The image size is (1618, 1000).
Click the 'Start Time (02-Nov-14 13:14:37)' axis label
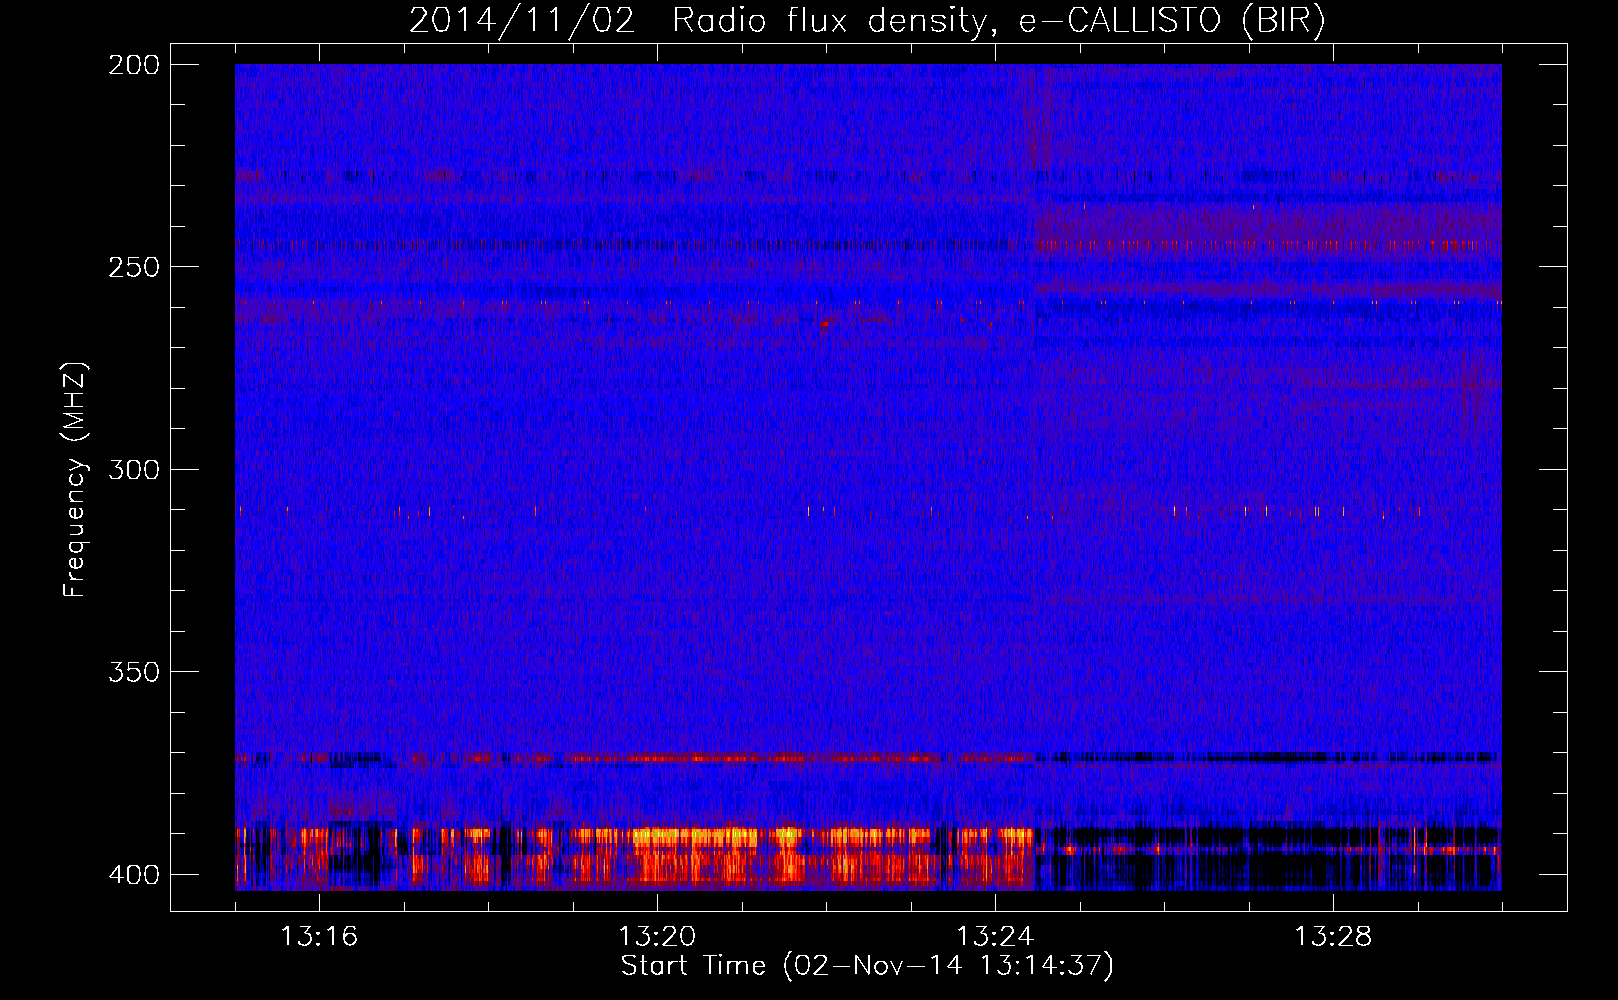pos(867,966)
